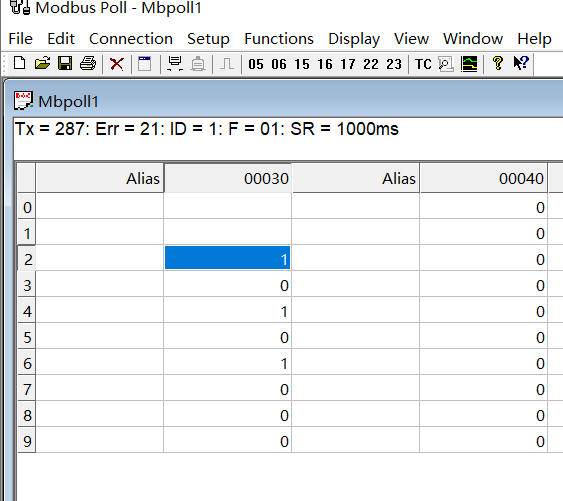Click the 00040 column header
The image size is (563, 501).
pyautogui.click(x=484, y=178)
